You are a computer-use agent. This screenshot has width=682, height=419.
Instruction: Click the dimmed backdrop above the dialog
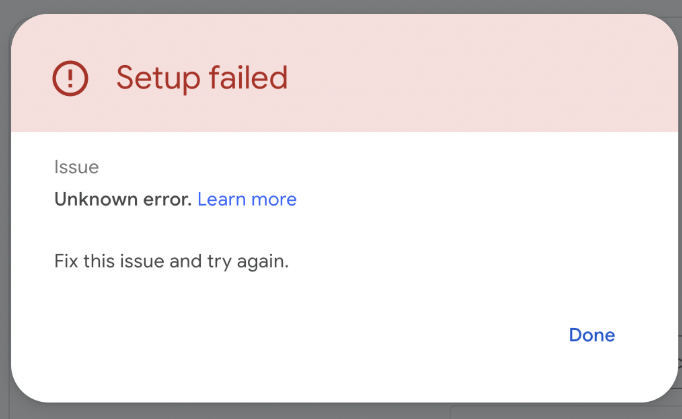(x=341, y=6)
